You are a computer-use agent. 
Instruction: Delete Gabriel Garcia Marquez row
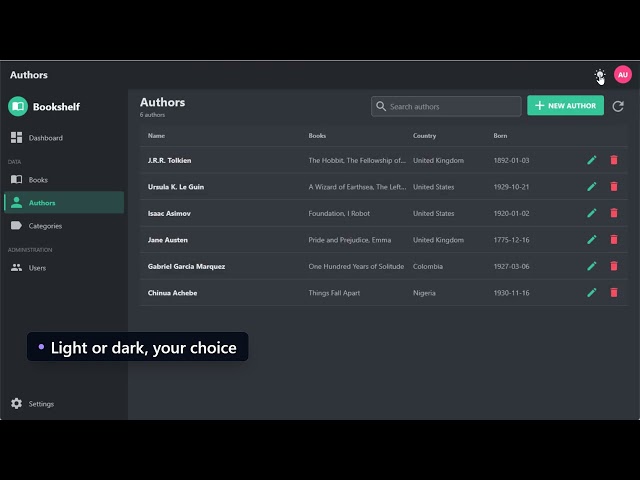pos(614,266)
